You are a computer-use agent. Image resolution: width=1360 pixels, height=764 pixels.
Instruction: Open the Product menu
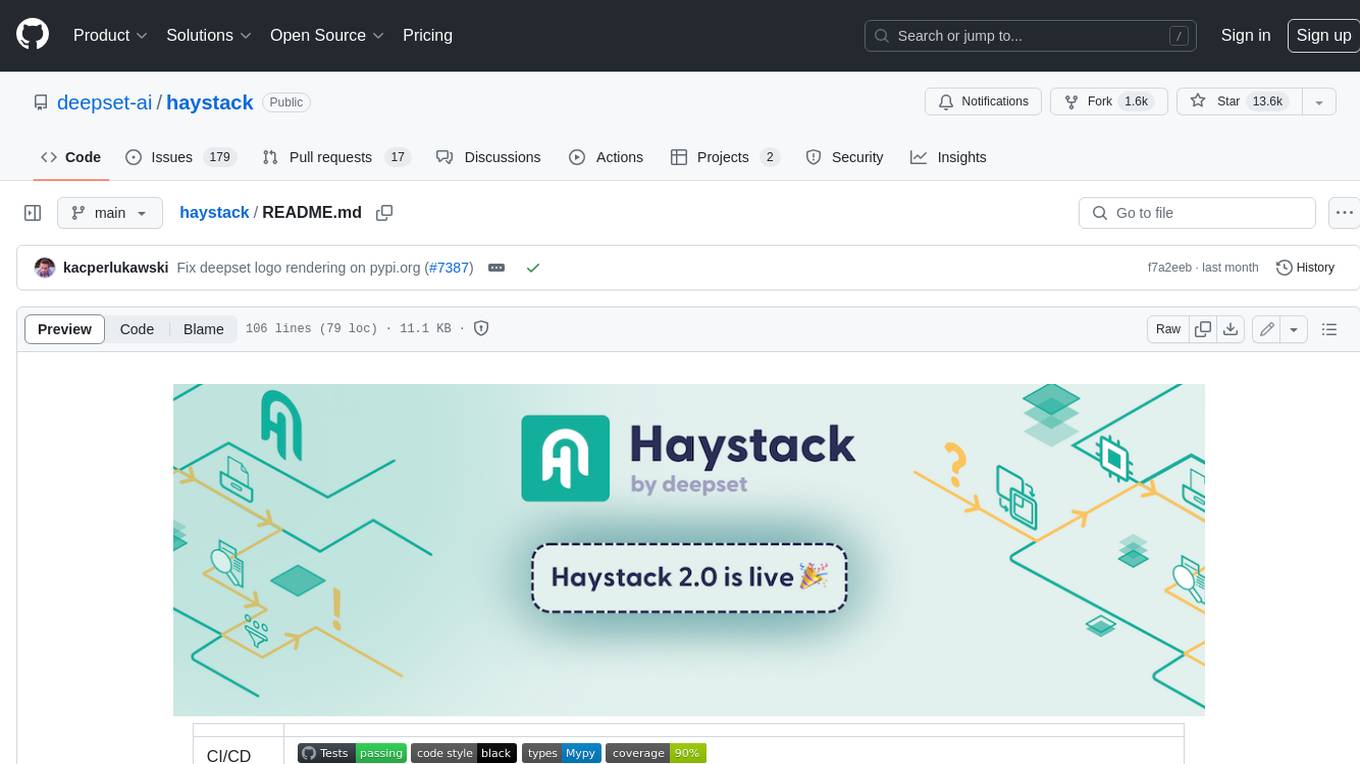(x=110, y=35)
